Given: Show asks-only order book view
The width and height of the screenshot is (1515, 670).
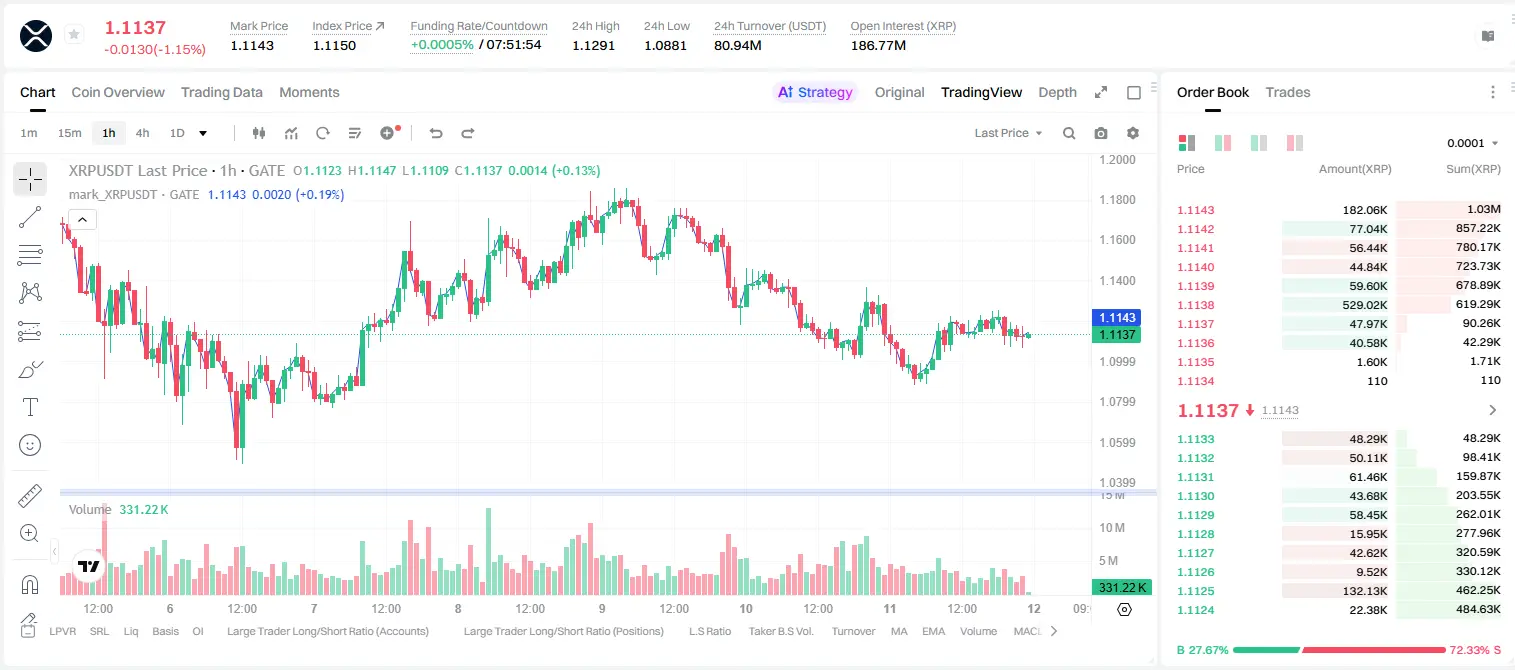Looking at the screenshot, I should coord(1295,143).
